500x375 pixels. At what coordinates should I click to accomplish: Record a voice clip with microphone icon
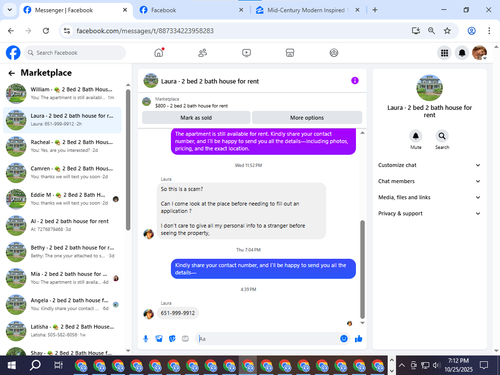point(146,339)
